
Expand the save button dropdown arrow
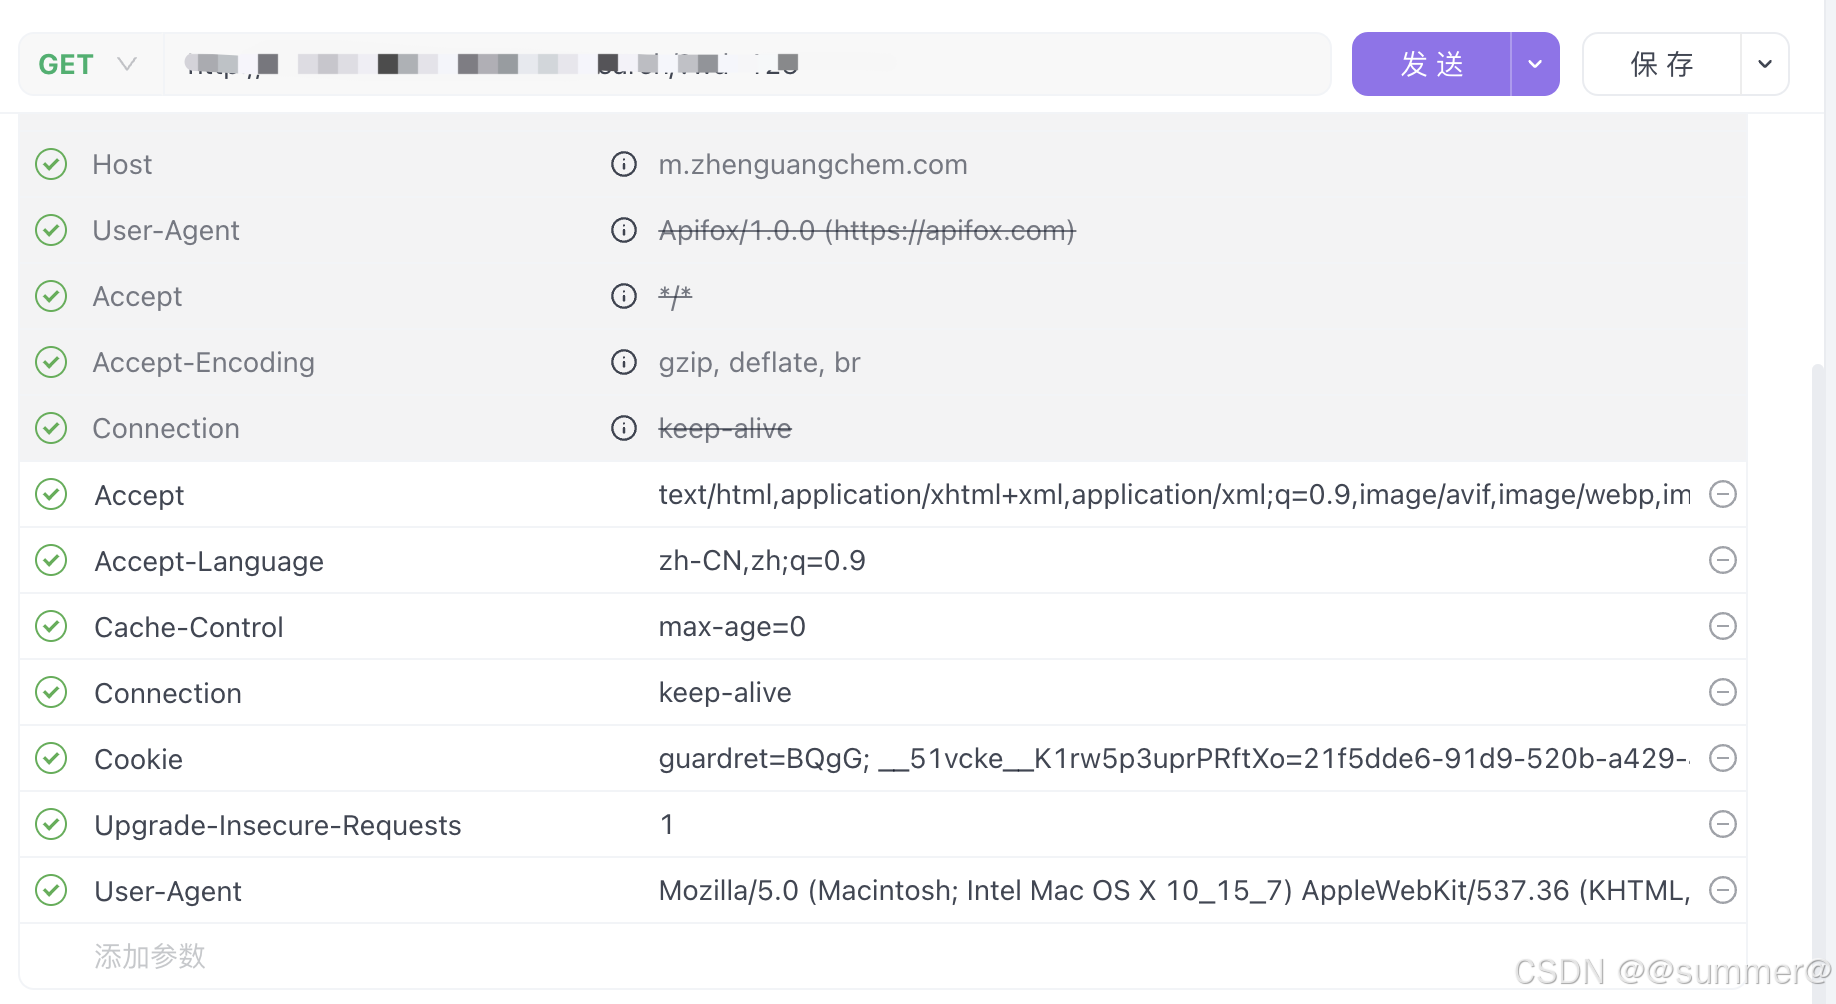(x=1765, y=64)
